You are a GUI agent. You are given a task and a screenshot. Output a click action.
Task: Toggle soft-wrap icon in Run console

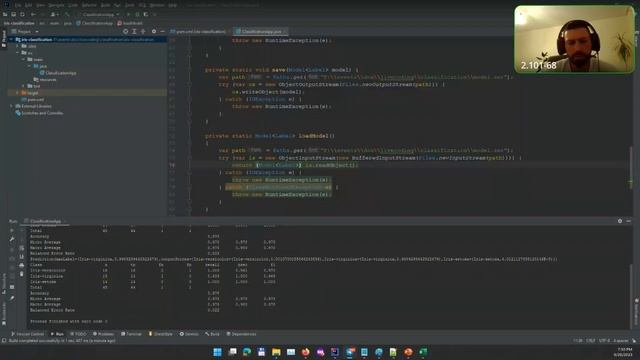pos(22,248)
